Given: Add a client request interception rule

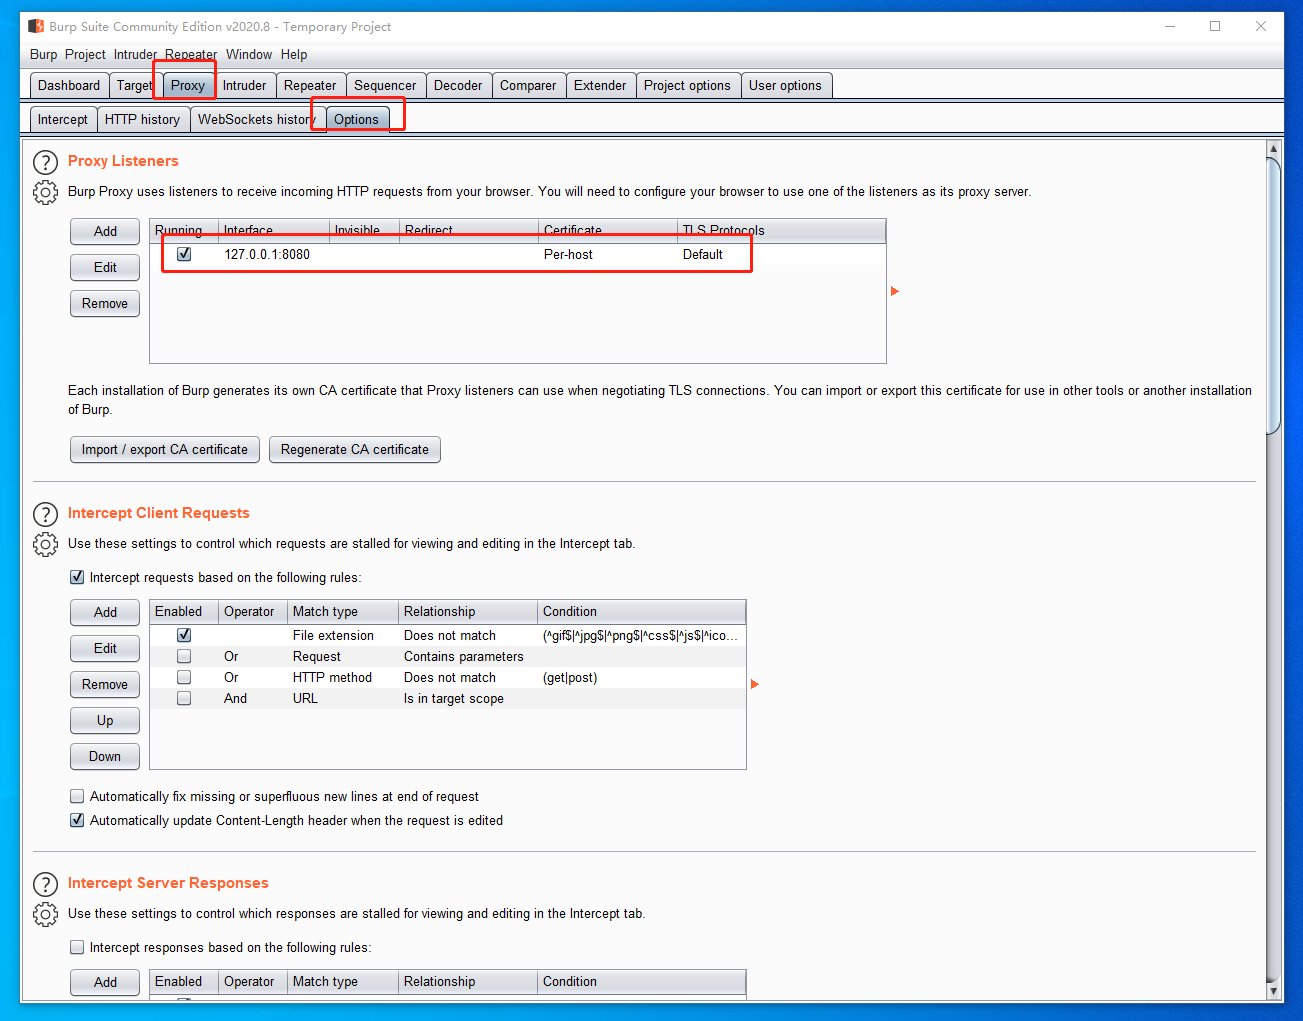Looking at the screenshot, I should coord(105,612).
